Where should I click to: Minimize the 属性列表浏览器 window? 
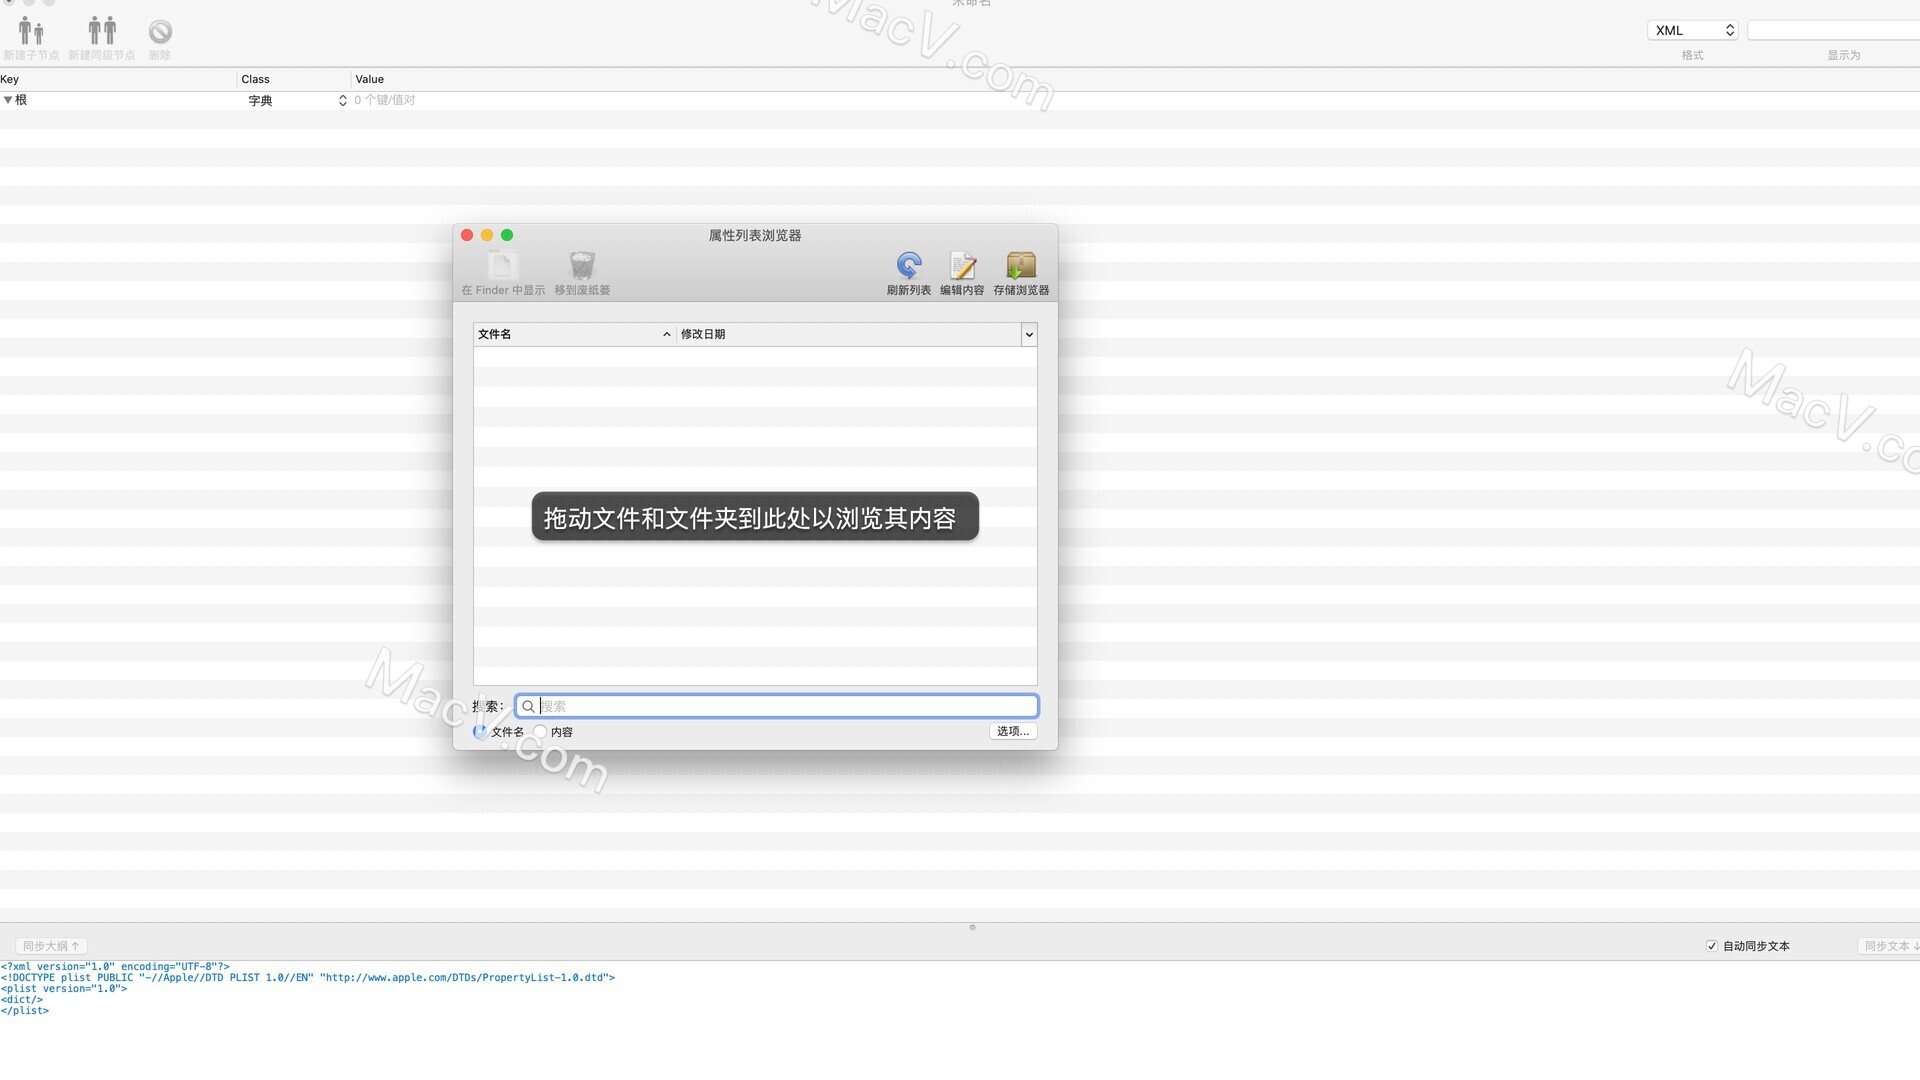(487, 235)
